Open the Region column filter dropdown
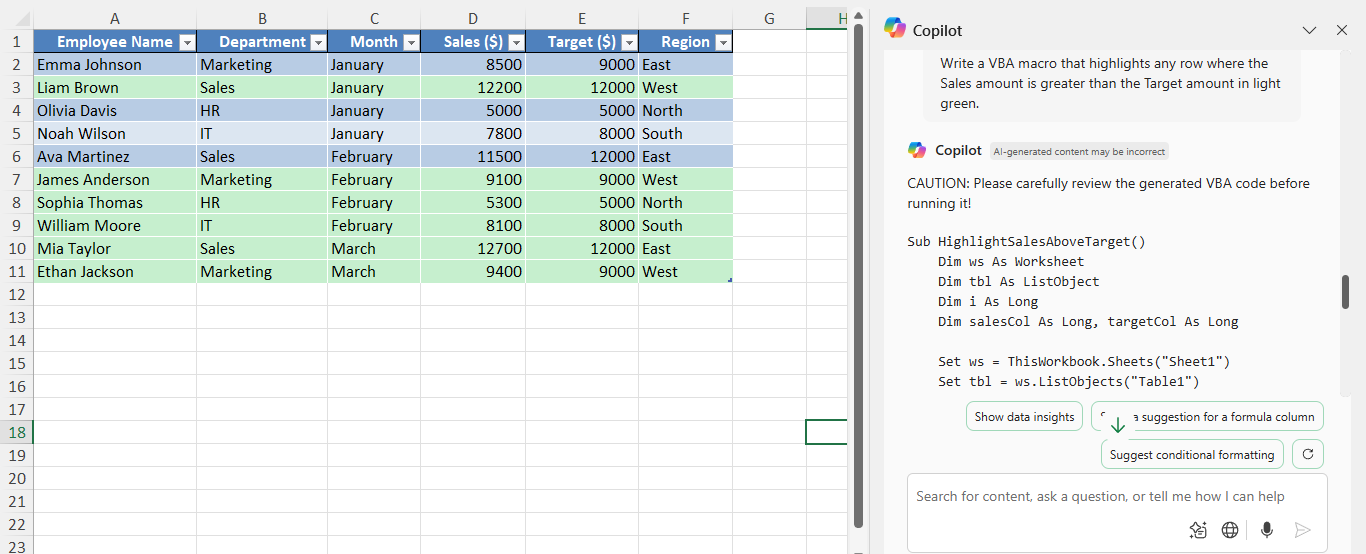The width and height of the screenshot is (1366, 554). (x=722, y=42)
